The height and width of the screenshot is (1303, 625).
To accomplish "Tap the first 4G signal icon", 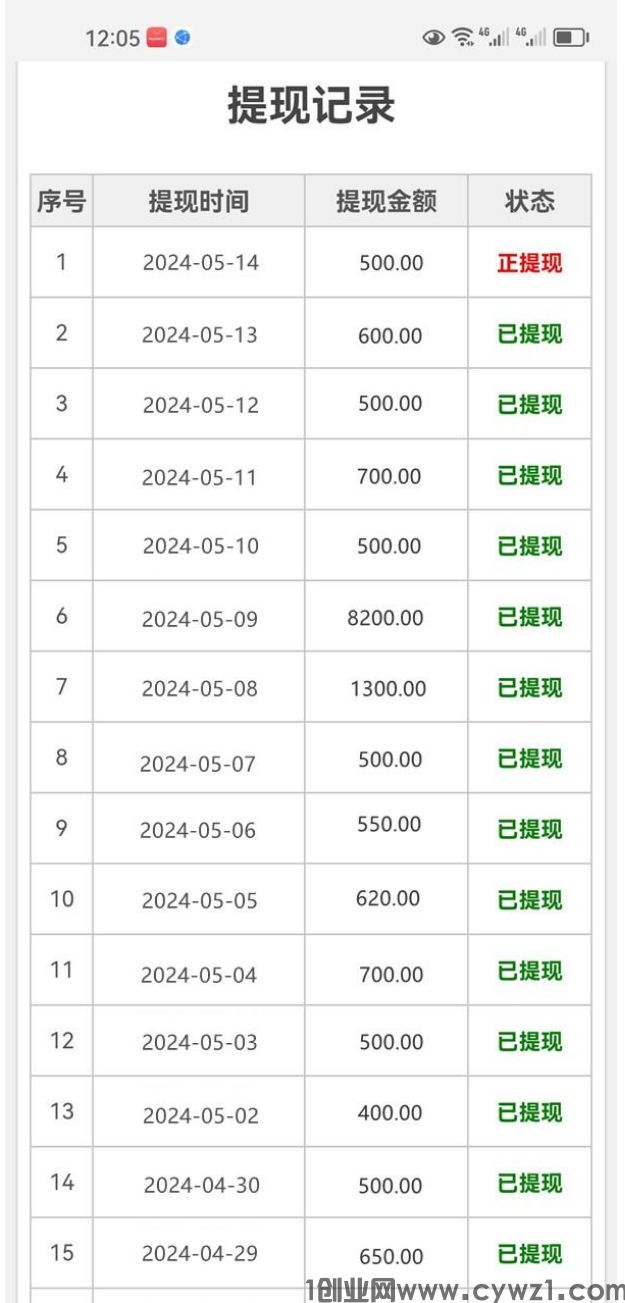I will coord(494,38).
